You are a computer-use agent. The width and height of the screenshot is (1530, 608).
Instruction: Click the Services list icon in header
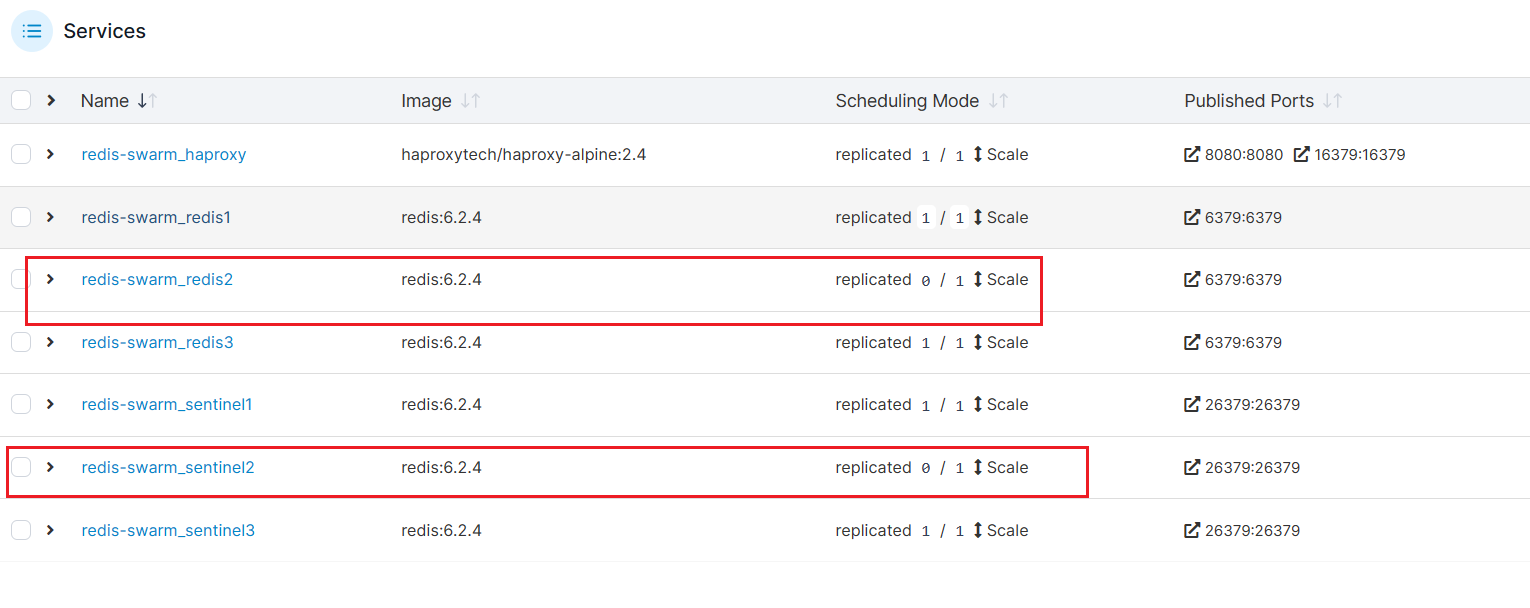[32, 31]
